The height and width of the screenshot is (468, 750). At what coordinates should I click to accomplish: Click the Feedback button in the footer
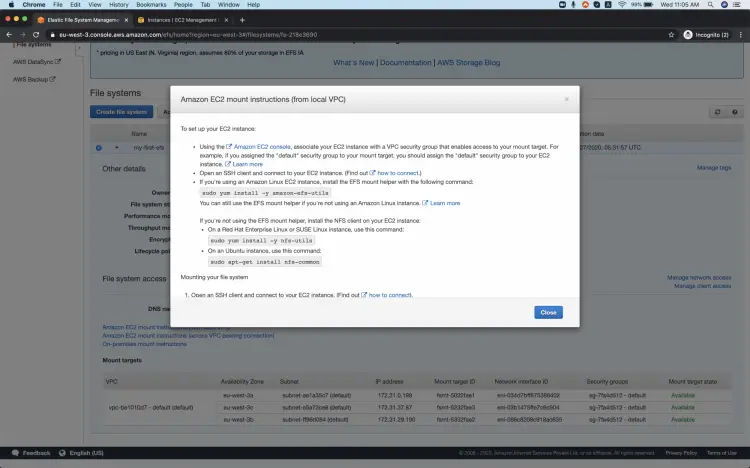31,453
